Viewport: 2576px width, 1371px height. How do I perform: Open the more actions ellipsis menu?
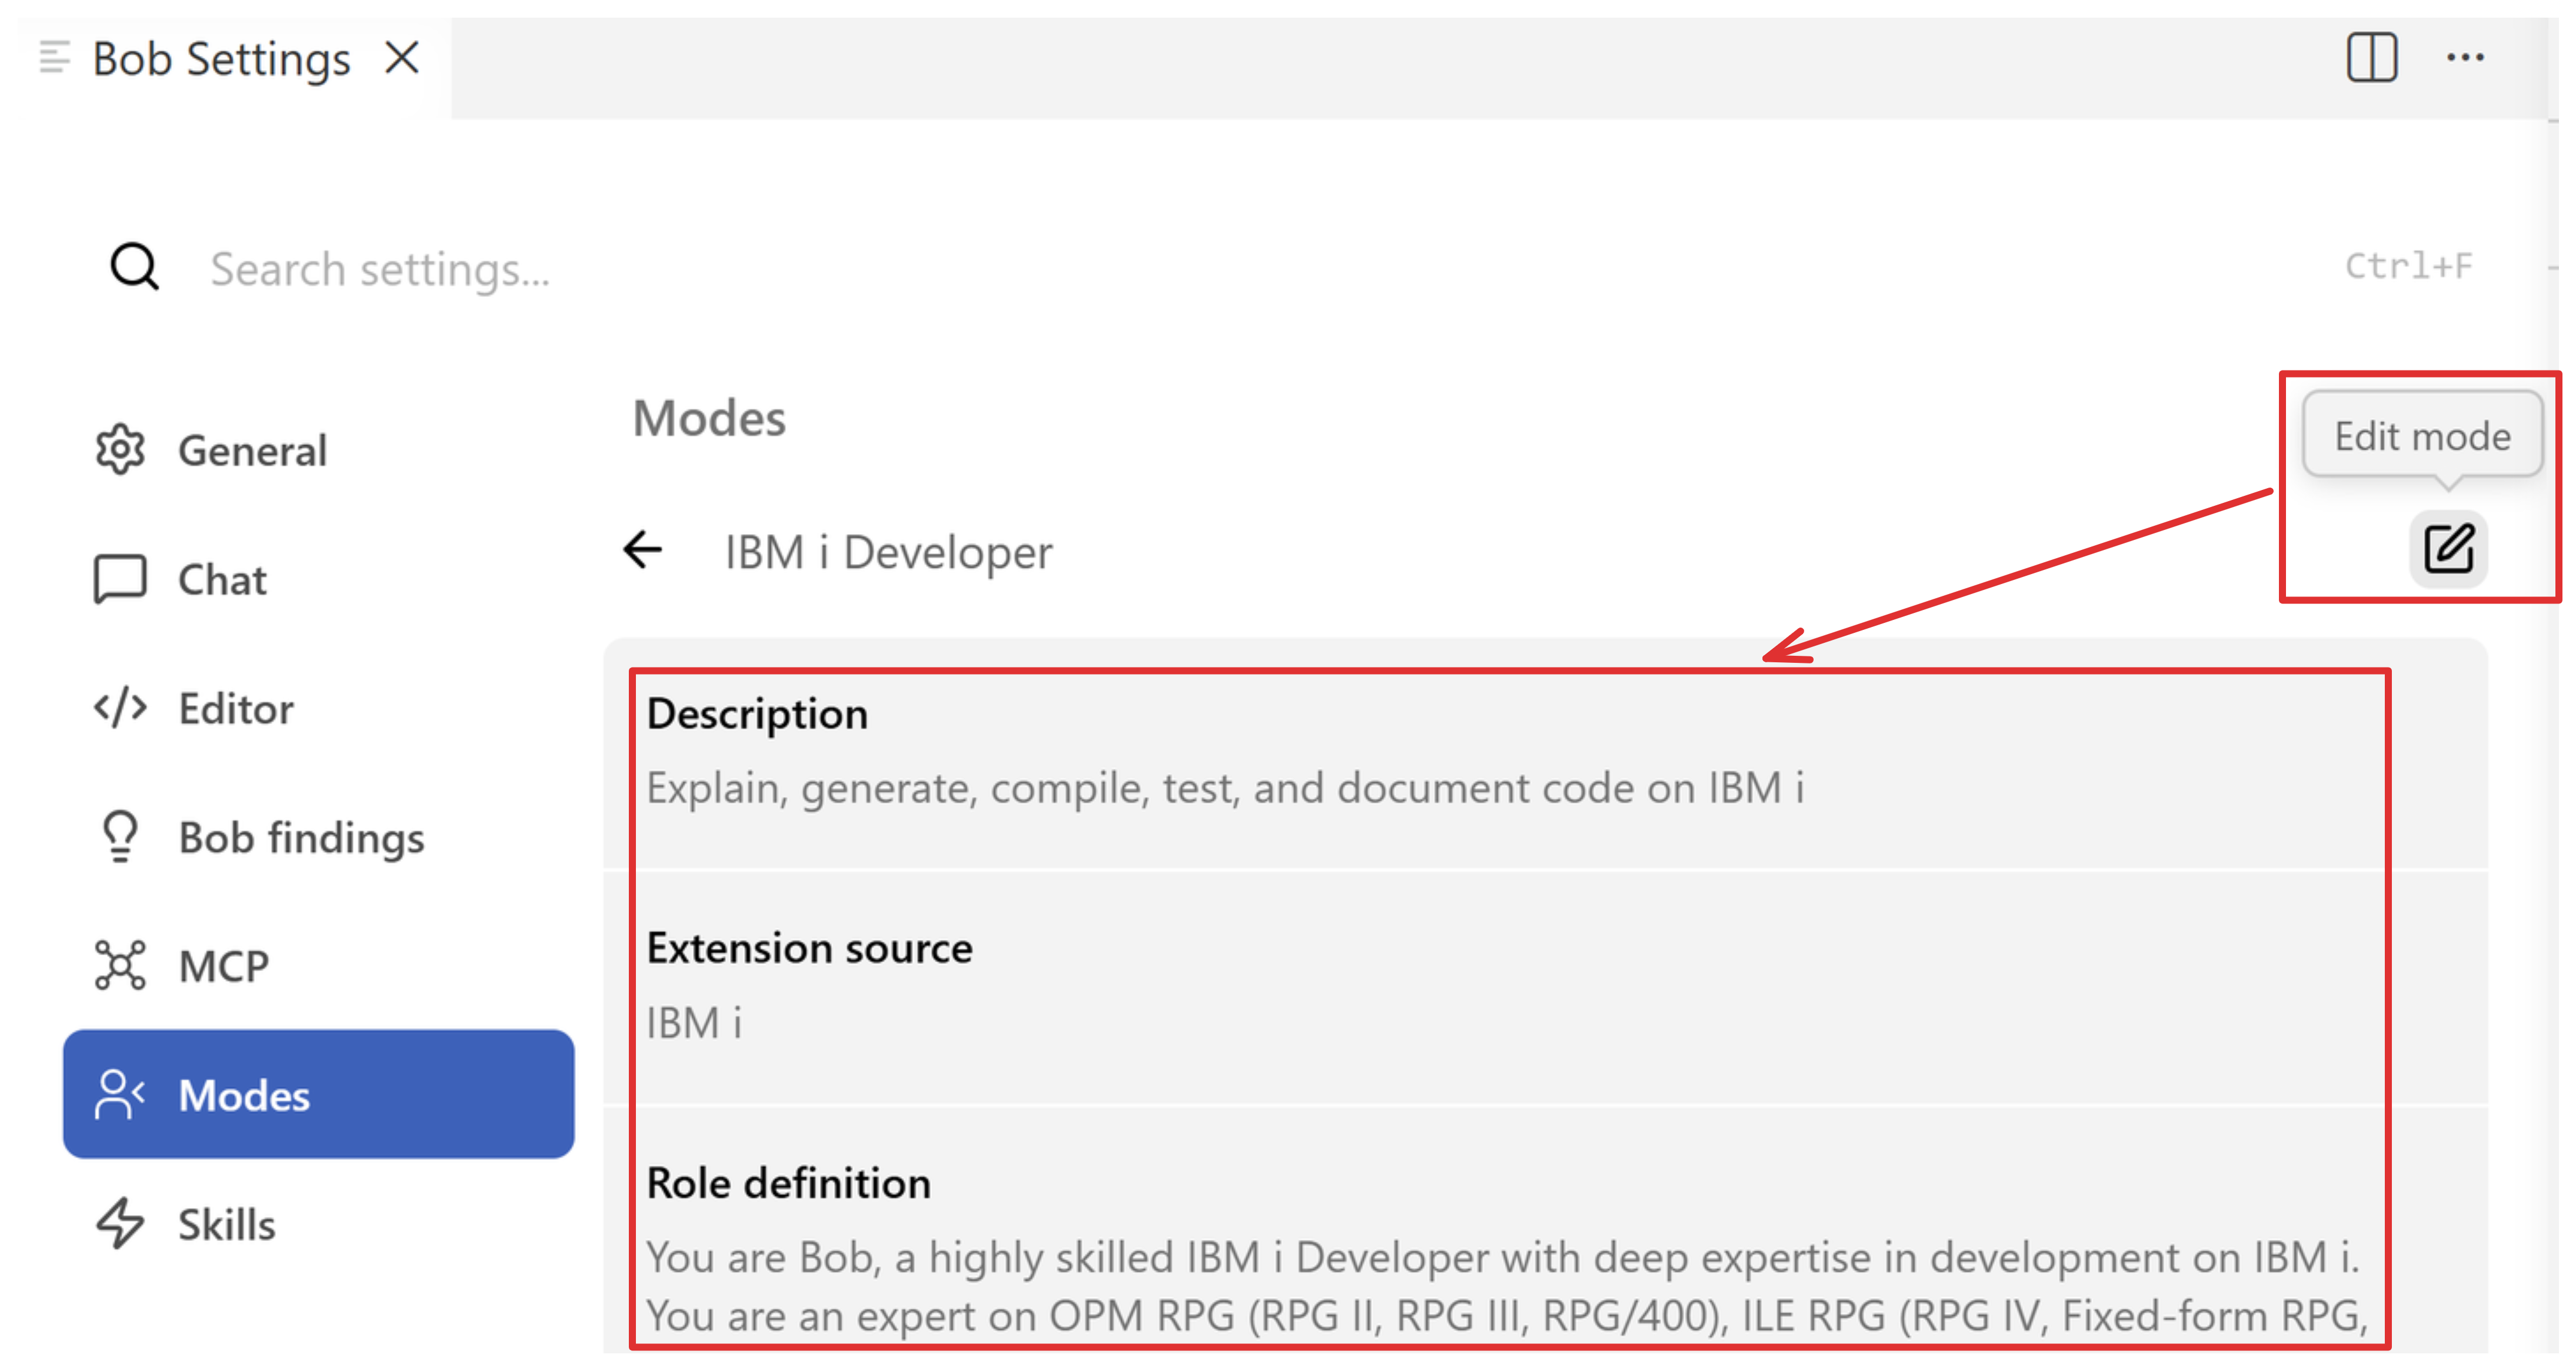pyautogui.click(x=2465, y=57)
